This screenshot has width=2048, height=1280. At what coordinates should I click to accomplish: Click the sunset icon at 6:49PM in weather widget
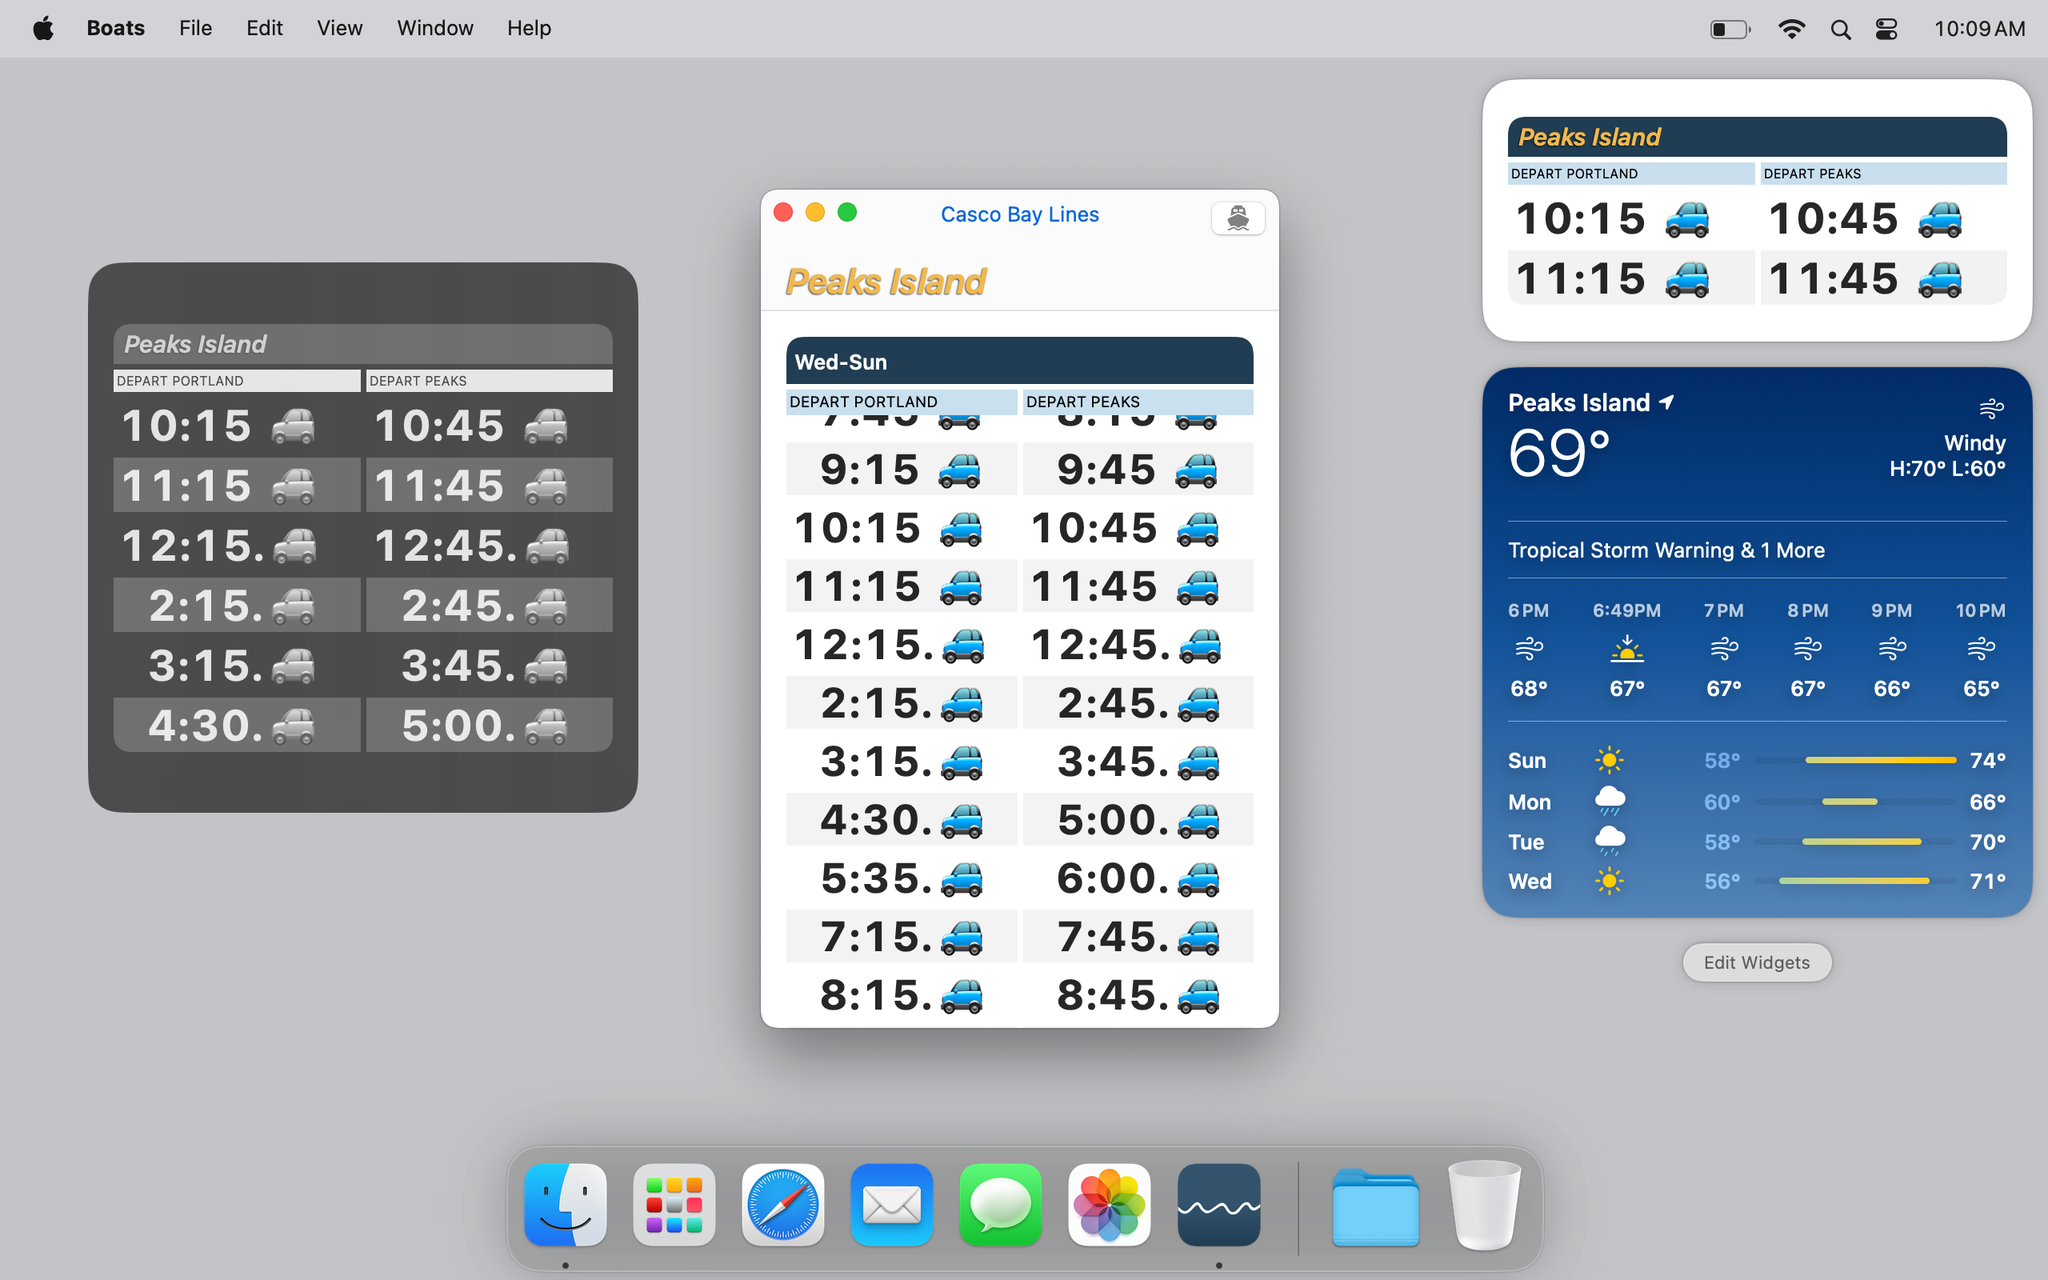(1627, 649)
